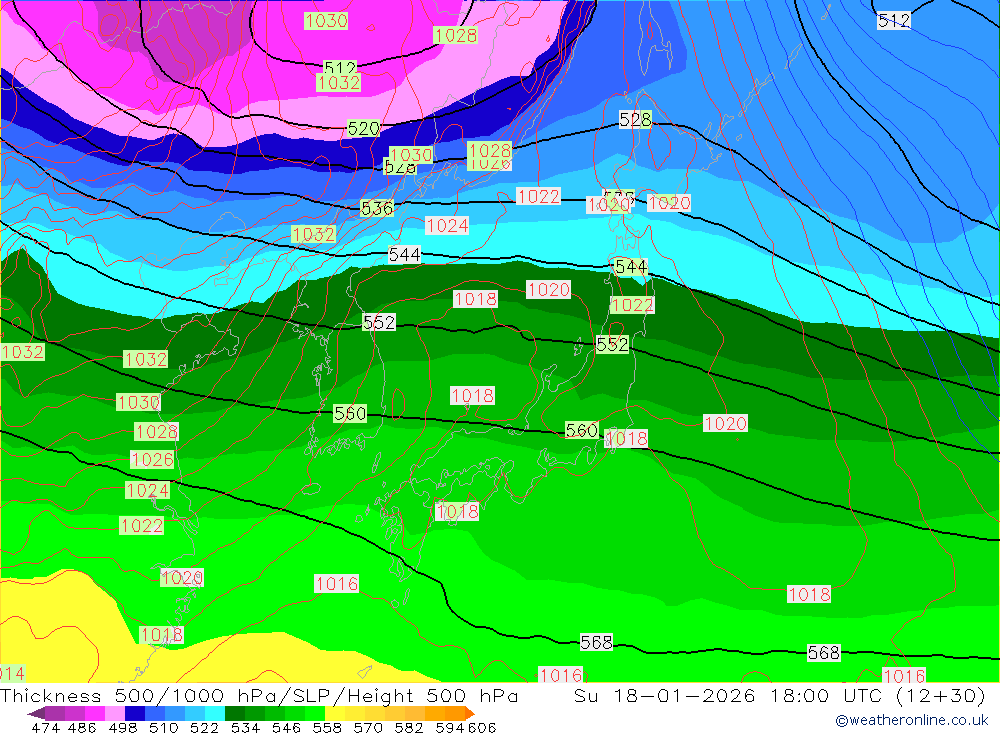Pick the cyan swatch in the color legend
This screenshot has height=733, width=1000.
(215, 713)
